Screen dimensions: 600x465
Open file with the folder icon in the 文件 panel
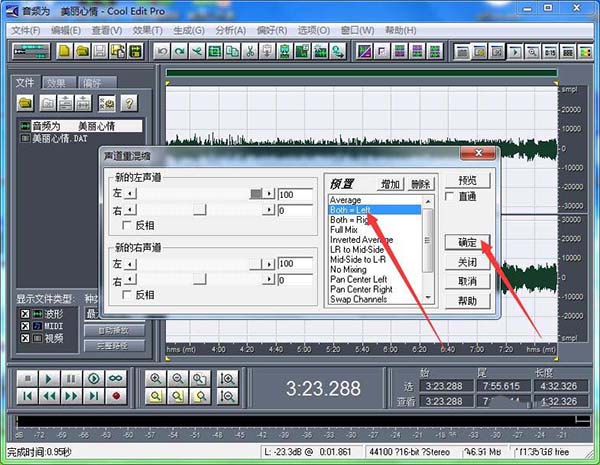pyautogui.click(x=26, y=103)
